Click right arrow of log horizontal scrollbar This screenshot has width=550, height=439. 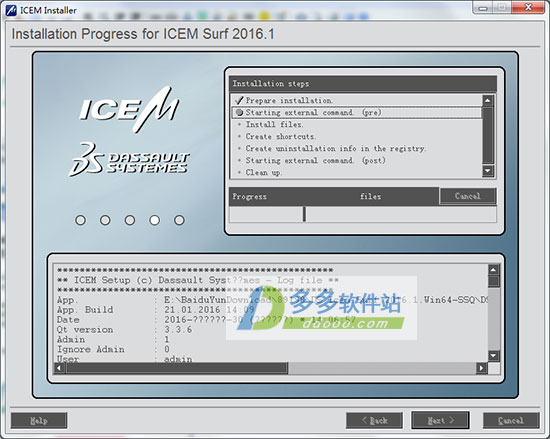coord(481,368)
